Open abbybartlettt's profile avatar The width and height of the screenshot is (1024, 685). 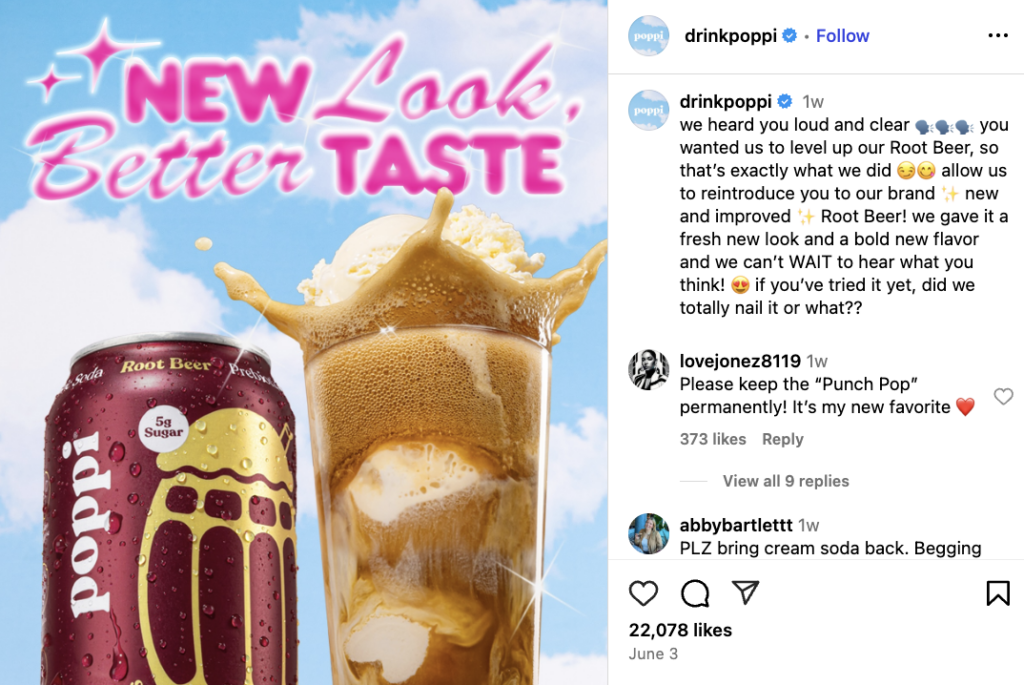[648, 534]
